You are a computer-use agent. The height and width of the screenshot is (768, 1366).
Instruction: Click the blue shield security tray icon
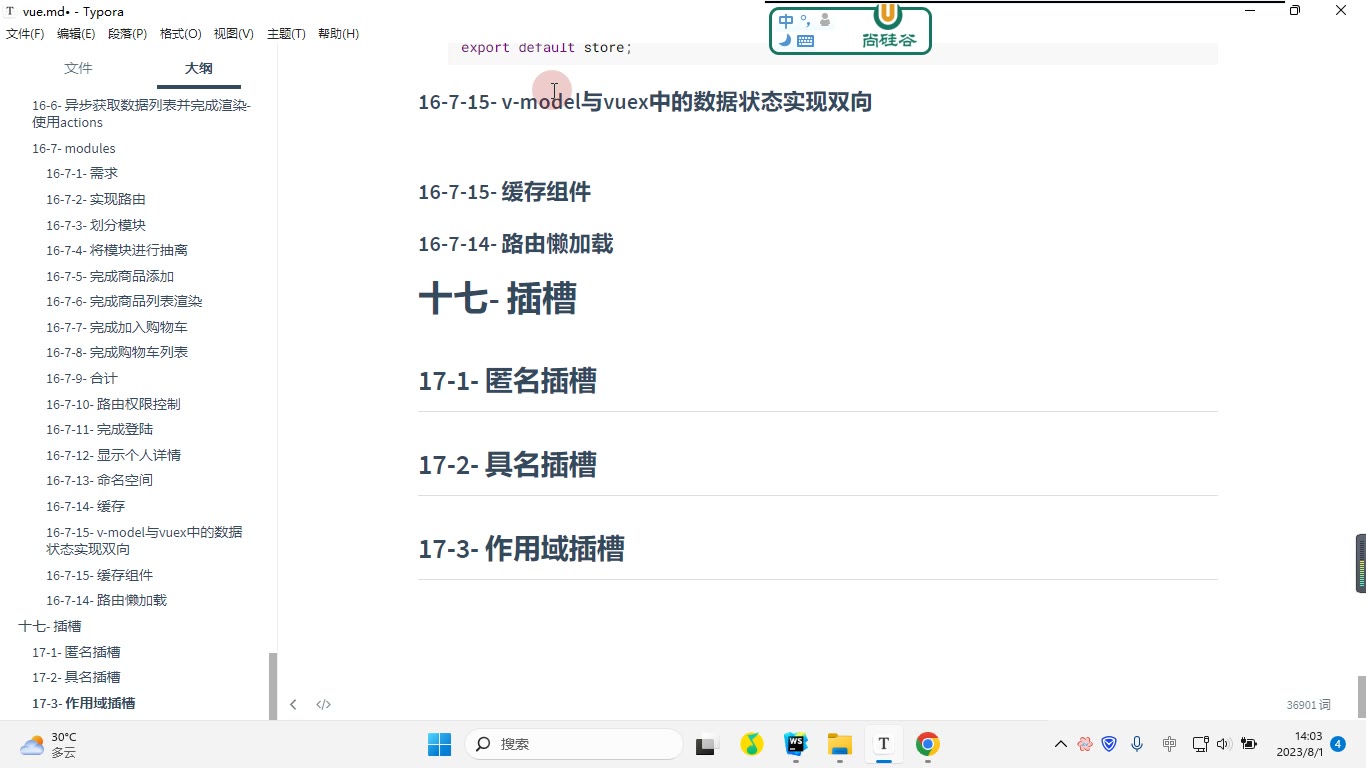click(x=1109, y=744)
